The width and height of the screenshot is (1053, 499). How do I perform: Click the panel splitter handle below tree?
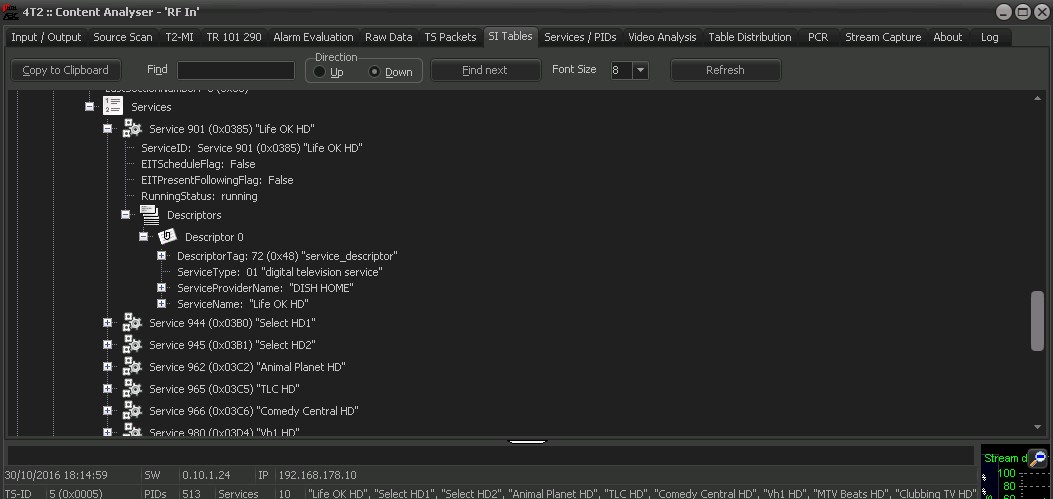click(527, 442)
